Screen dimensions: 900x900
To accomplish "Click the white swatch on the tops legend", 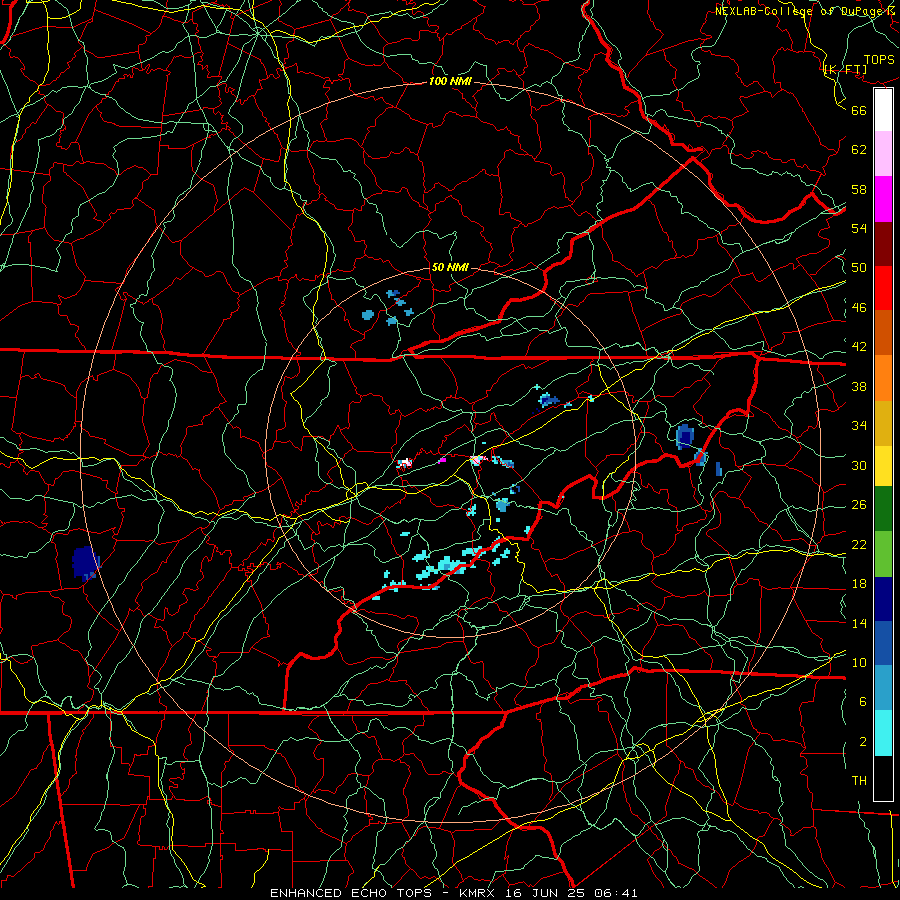I will (x=883, y=110).
